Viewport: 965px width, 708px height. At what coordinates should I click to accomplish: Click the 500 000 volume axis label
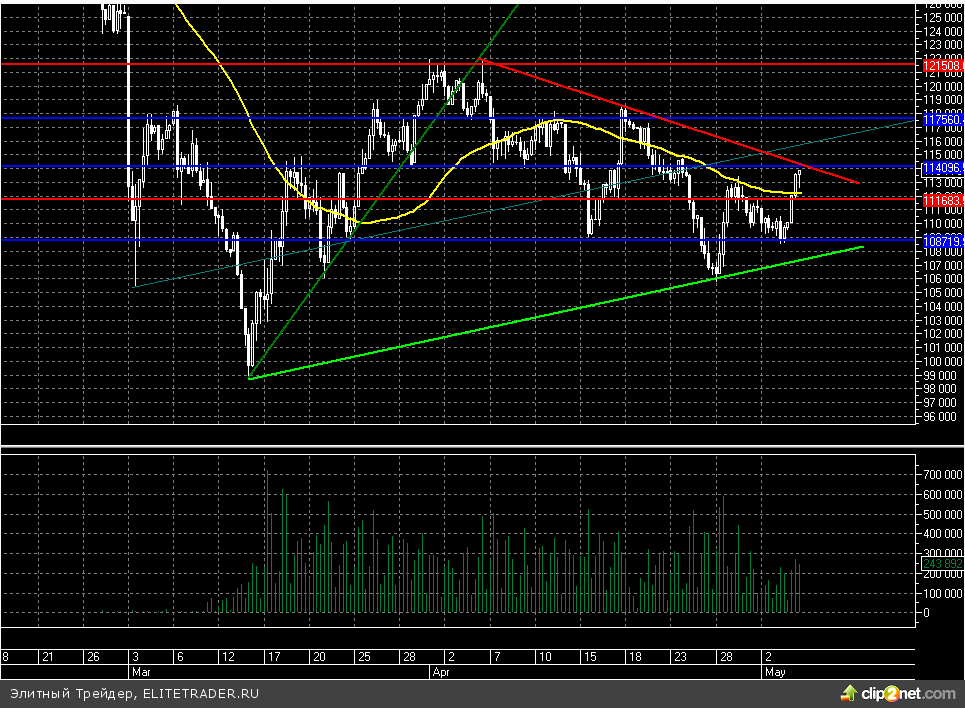pyautogui.click(x=942, y=514)
